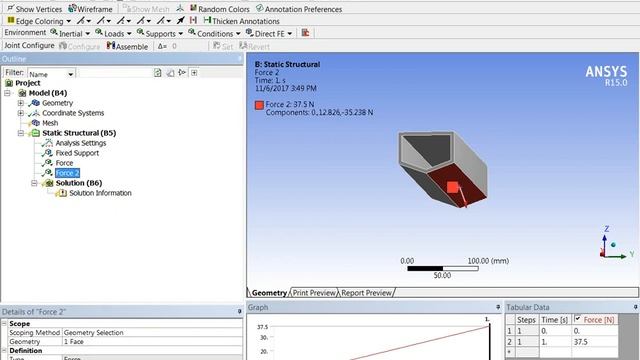640x360 pixels.
Task: Click the triad icon beside Show Mesh
Action: [x=180, y=8]
